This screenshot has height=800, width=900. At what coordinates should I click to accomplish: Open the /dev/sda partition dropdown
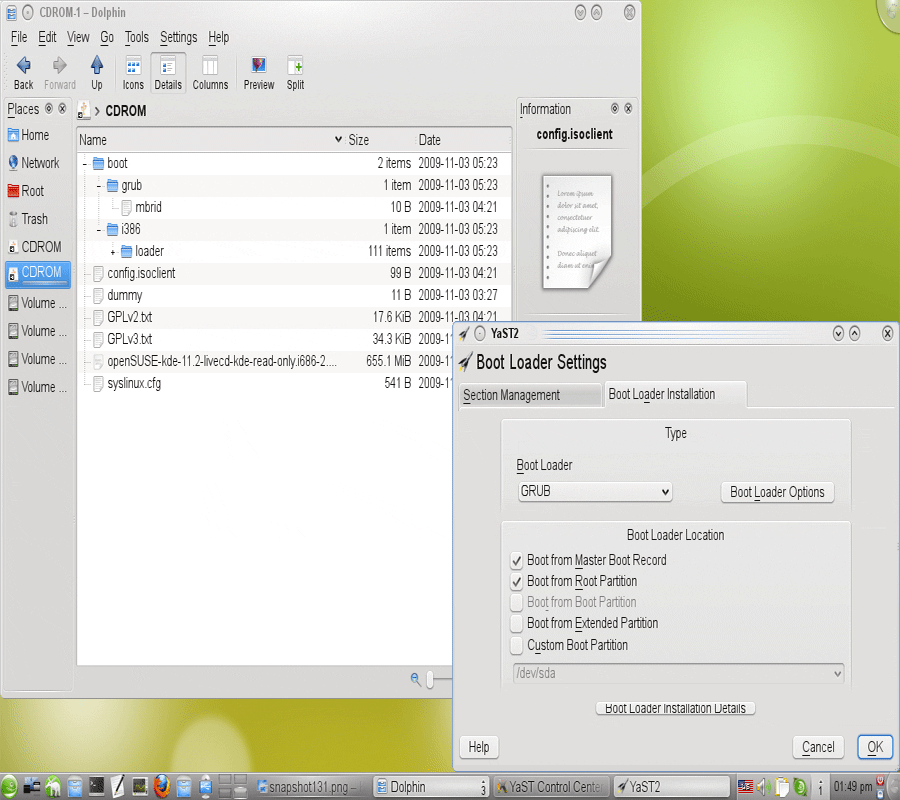(x=678, y=673)
